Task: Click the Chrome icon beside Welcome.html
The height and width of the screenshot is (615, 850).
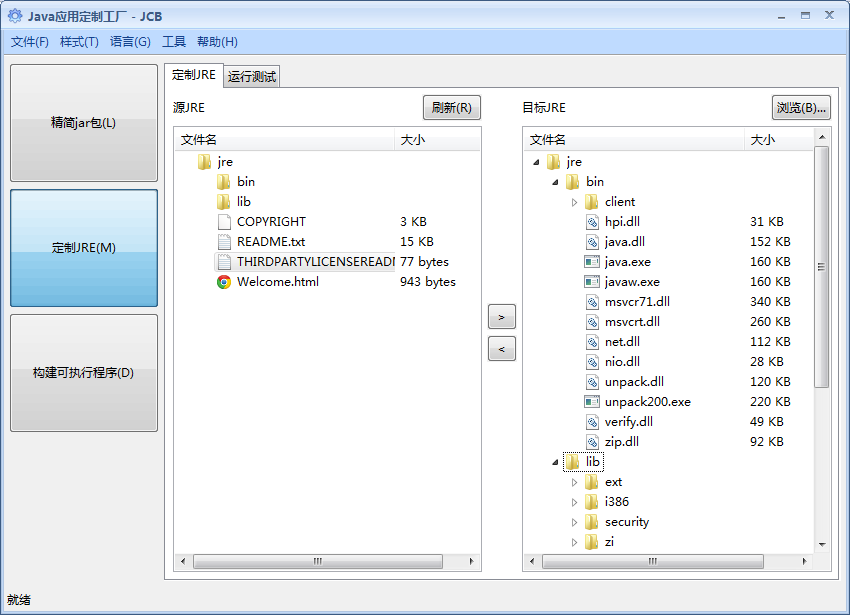Action: tap(224, 282)
